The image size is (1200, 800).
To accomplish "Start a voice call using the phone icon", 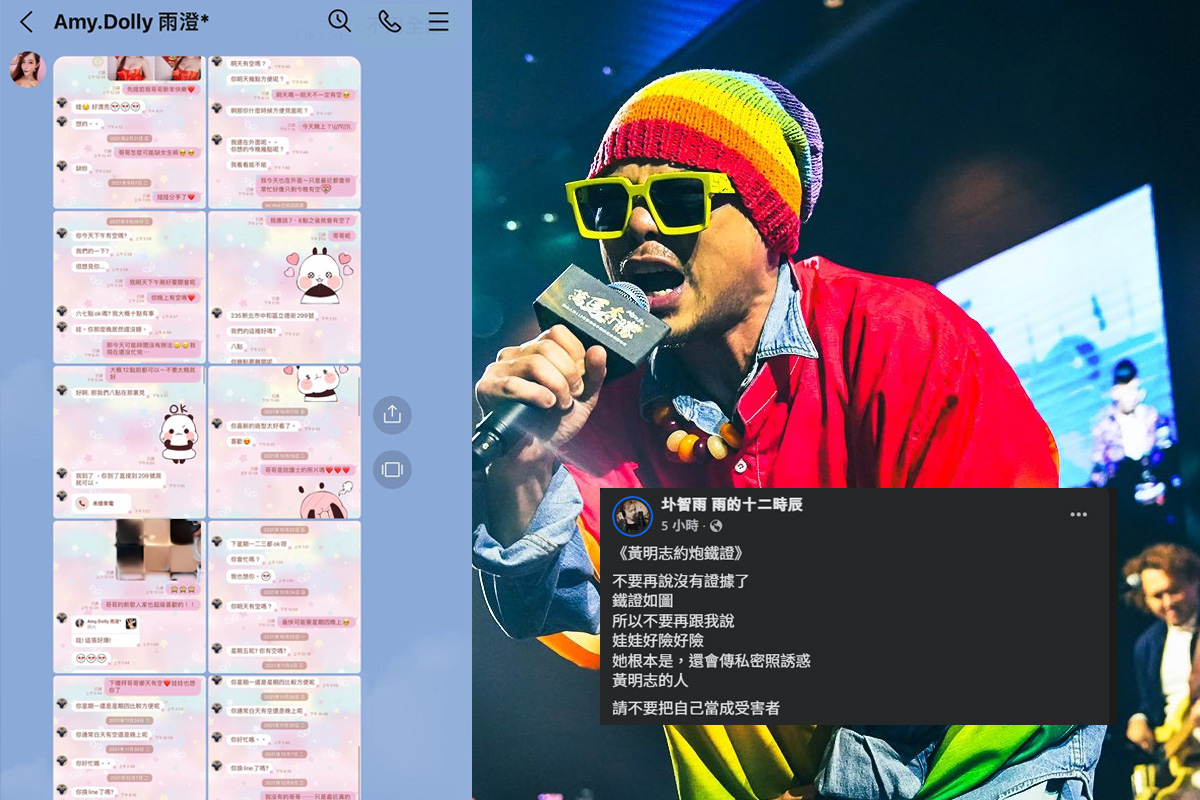I will click(387, 21).
